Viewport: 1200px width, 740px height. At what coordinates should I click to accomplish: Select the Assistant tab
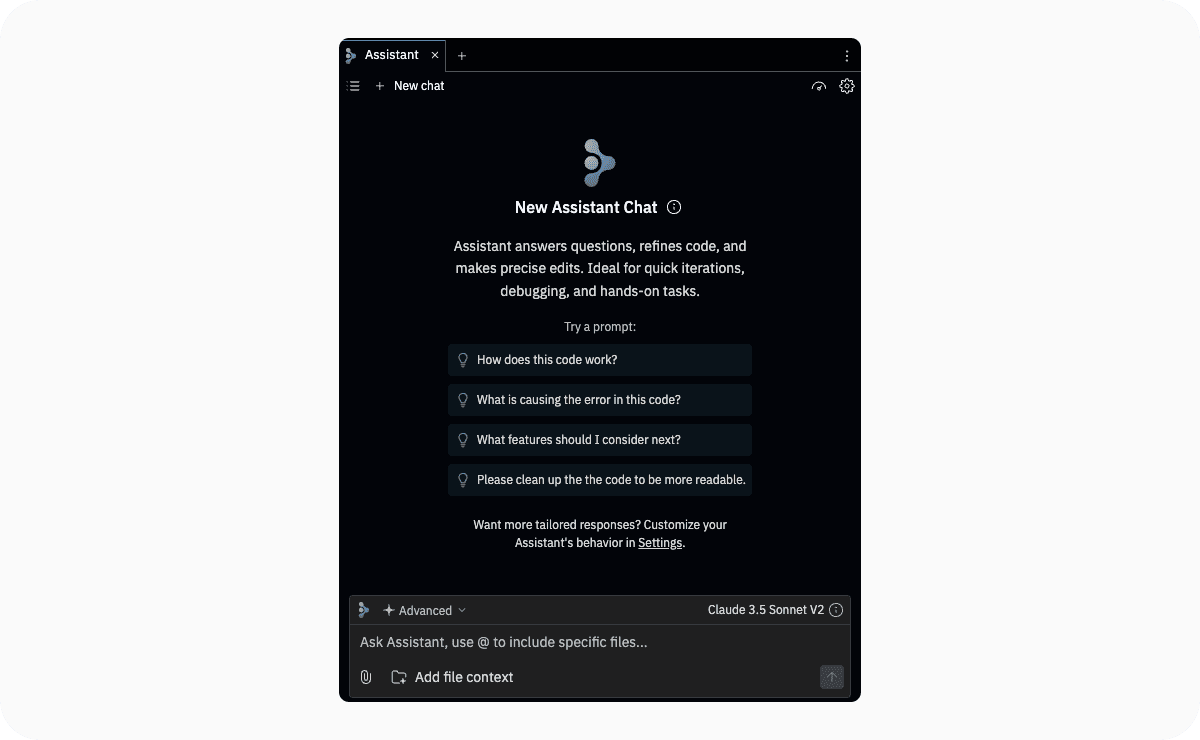point(392,55)
